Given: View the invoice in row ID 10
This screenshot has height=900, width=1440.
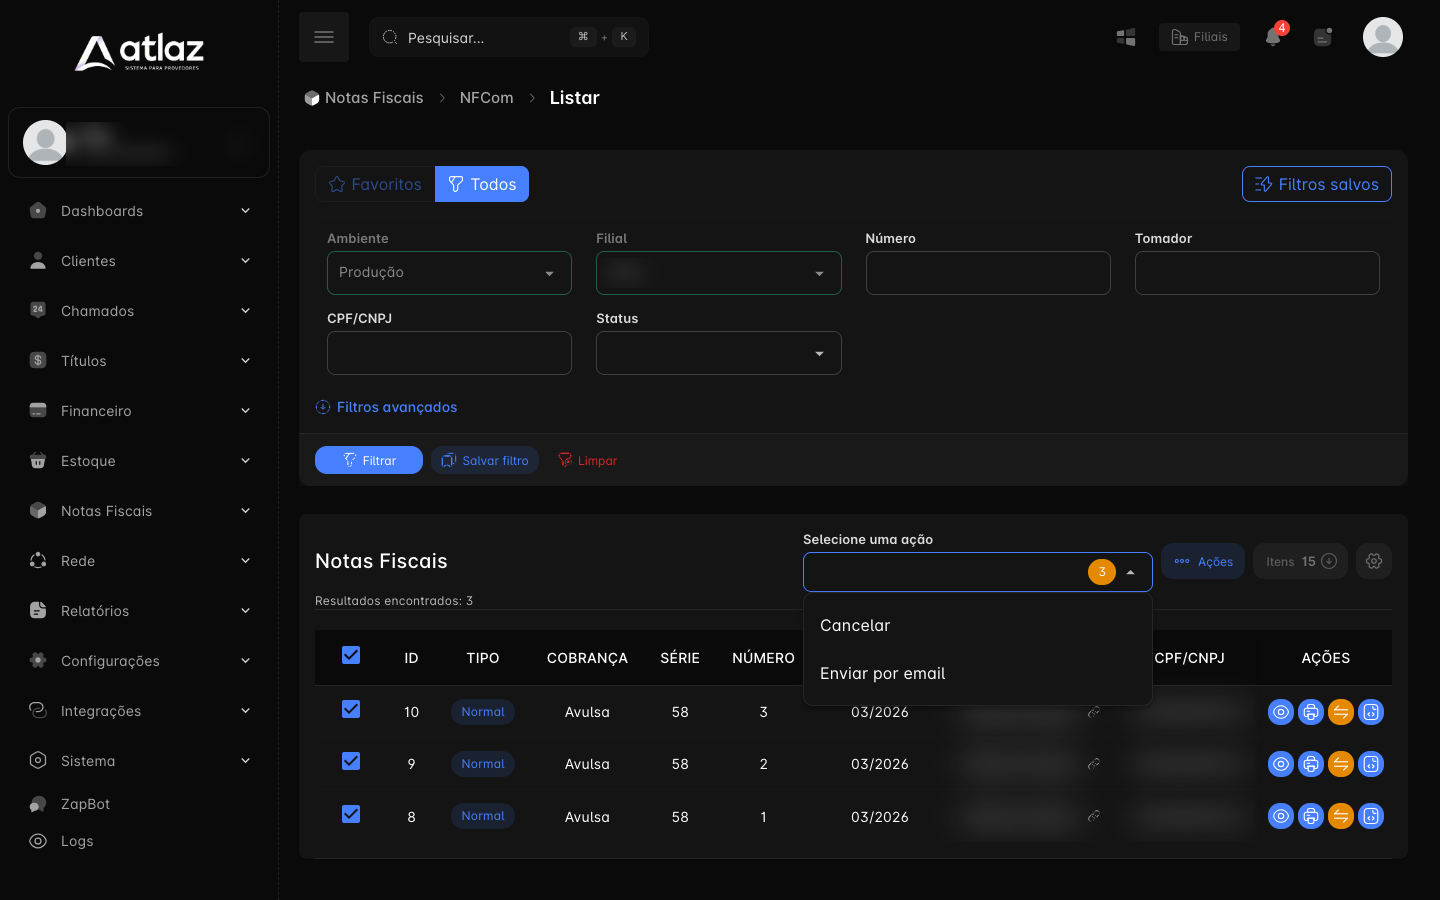Looking at the screenshot, I should coord(1281,712).
